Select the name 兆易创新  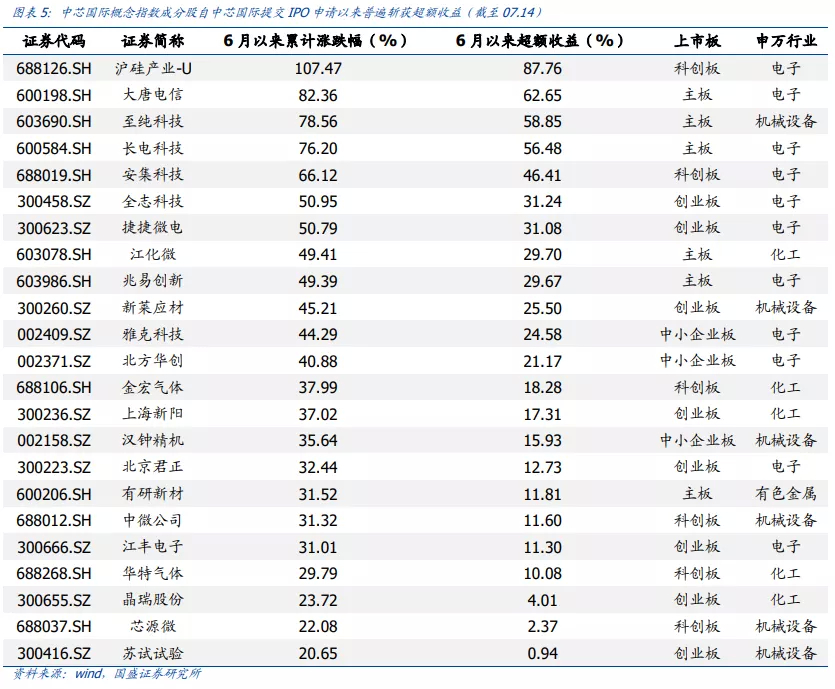(x=153, y=281)
